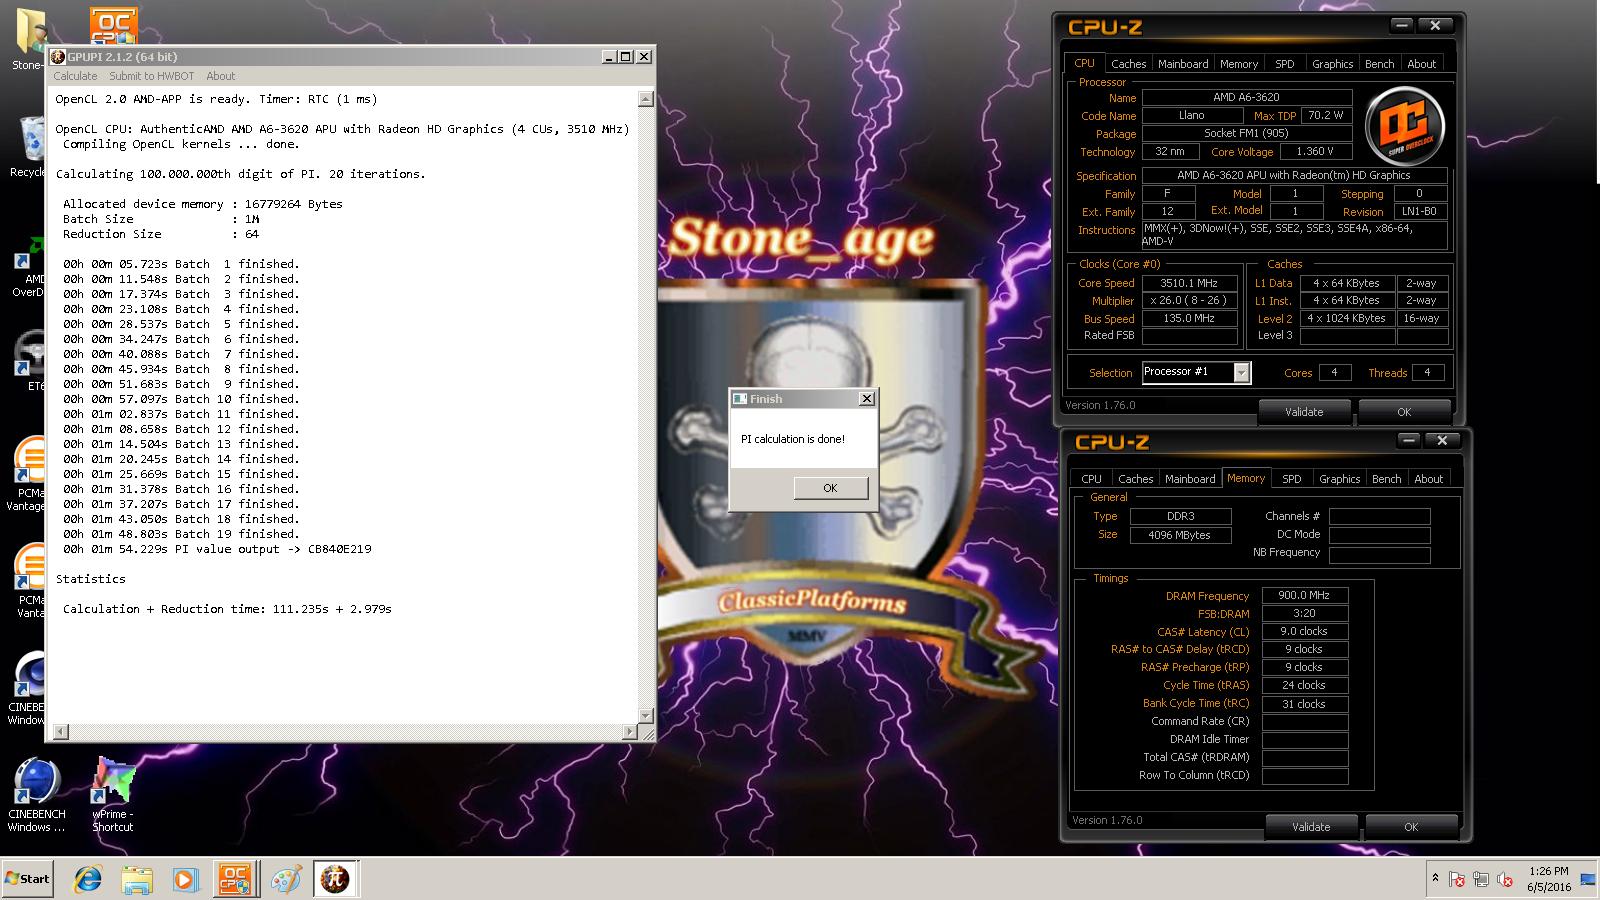Open the Stone folder on desktop
Image resolution: width=1600 pixels, height=900 pixels.
pos(28,40)
